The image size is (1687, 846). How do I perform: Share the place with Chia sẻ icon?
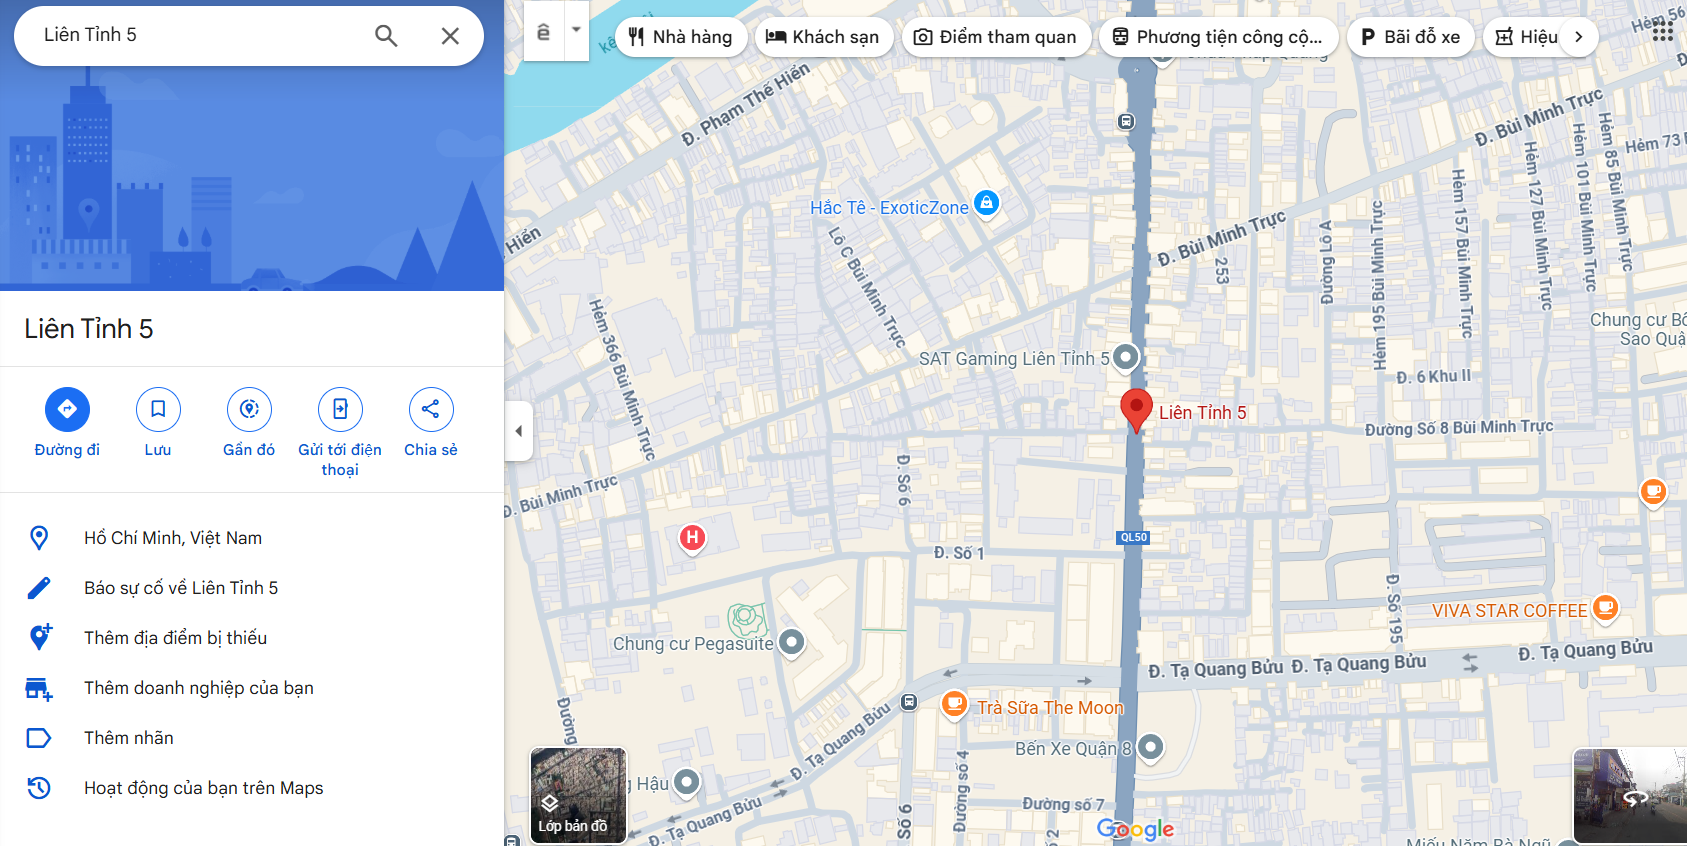431,409
